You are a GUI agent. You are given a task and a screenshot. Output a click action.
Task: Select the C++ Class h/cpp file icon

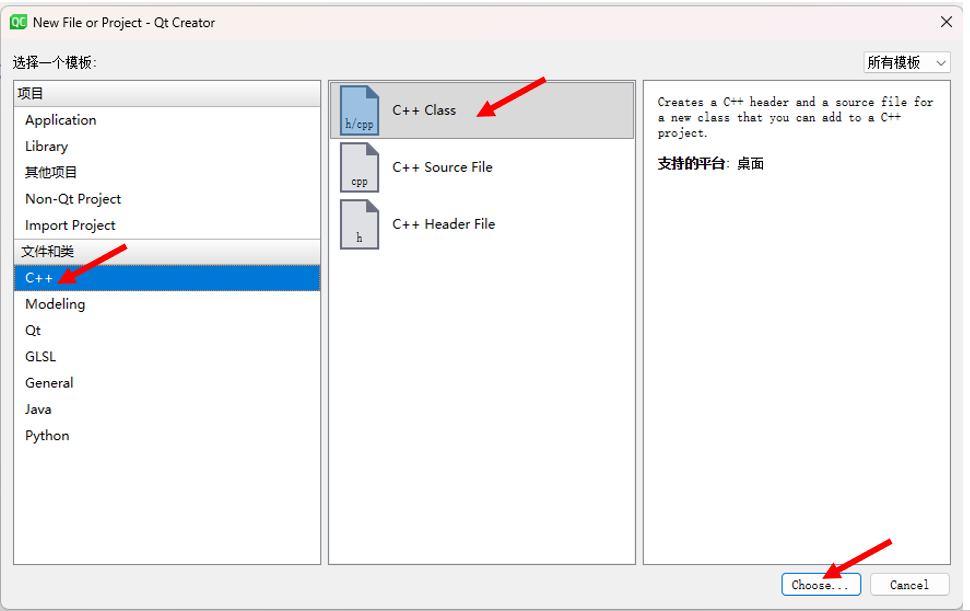pos(359,111)
